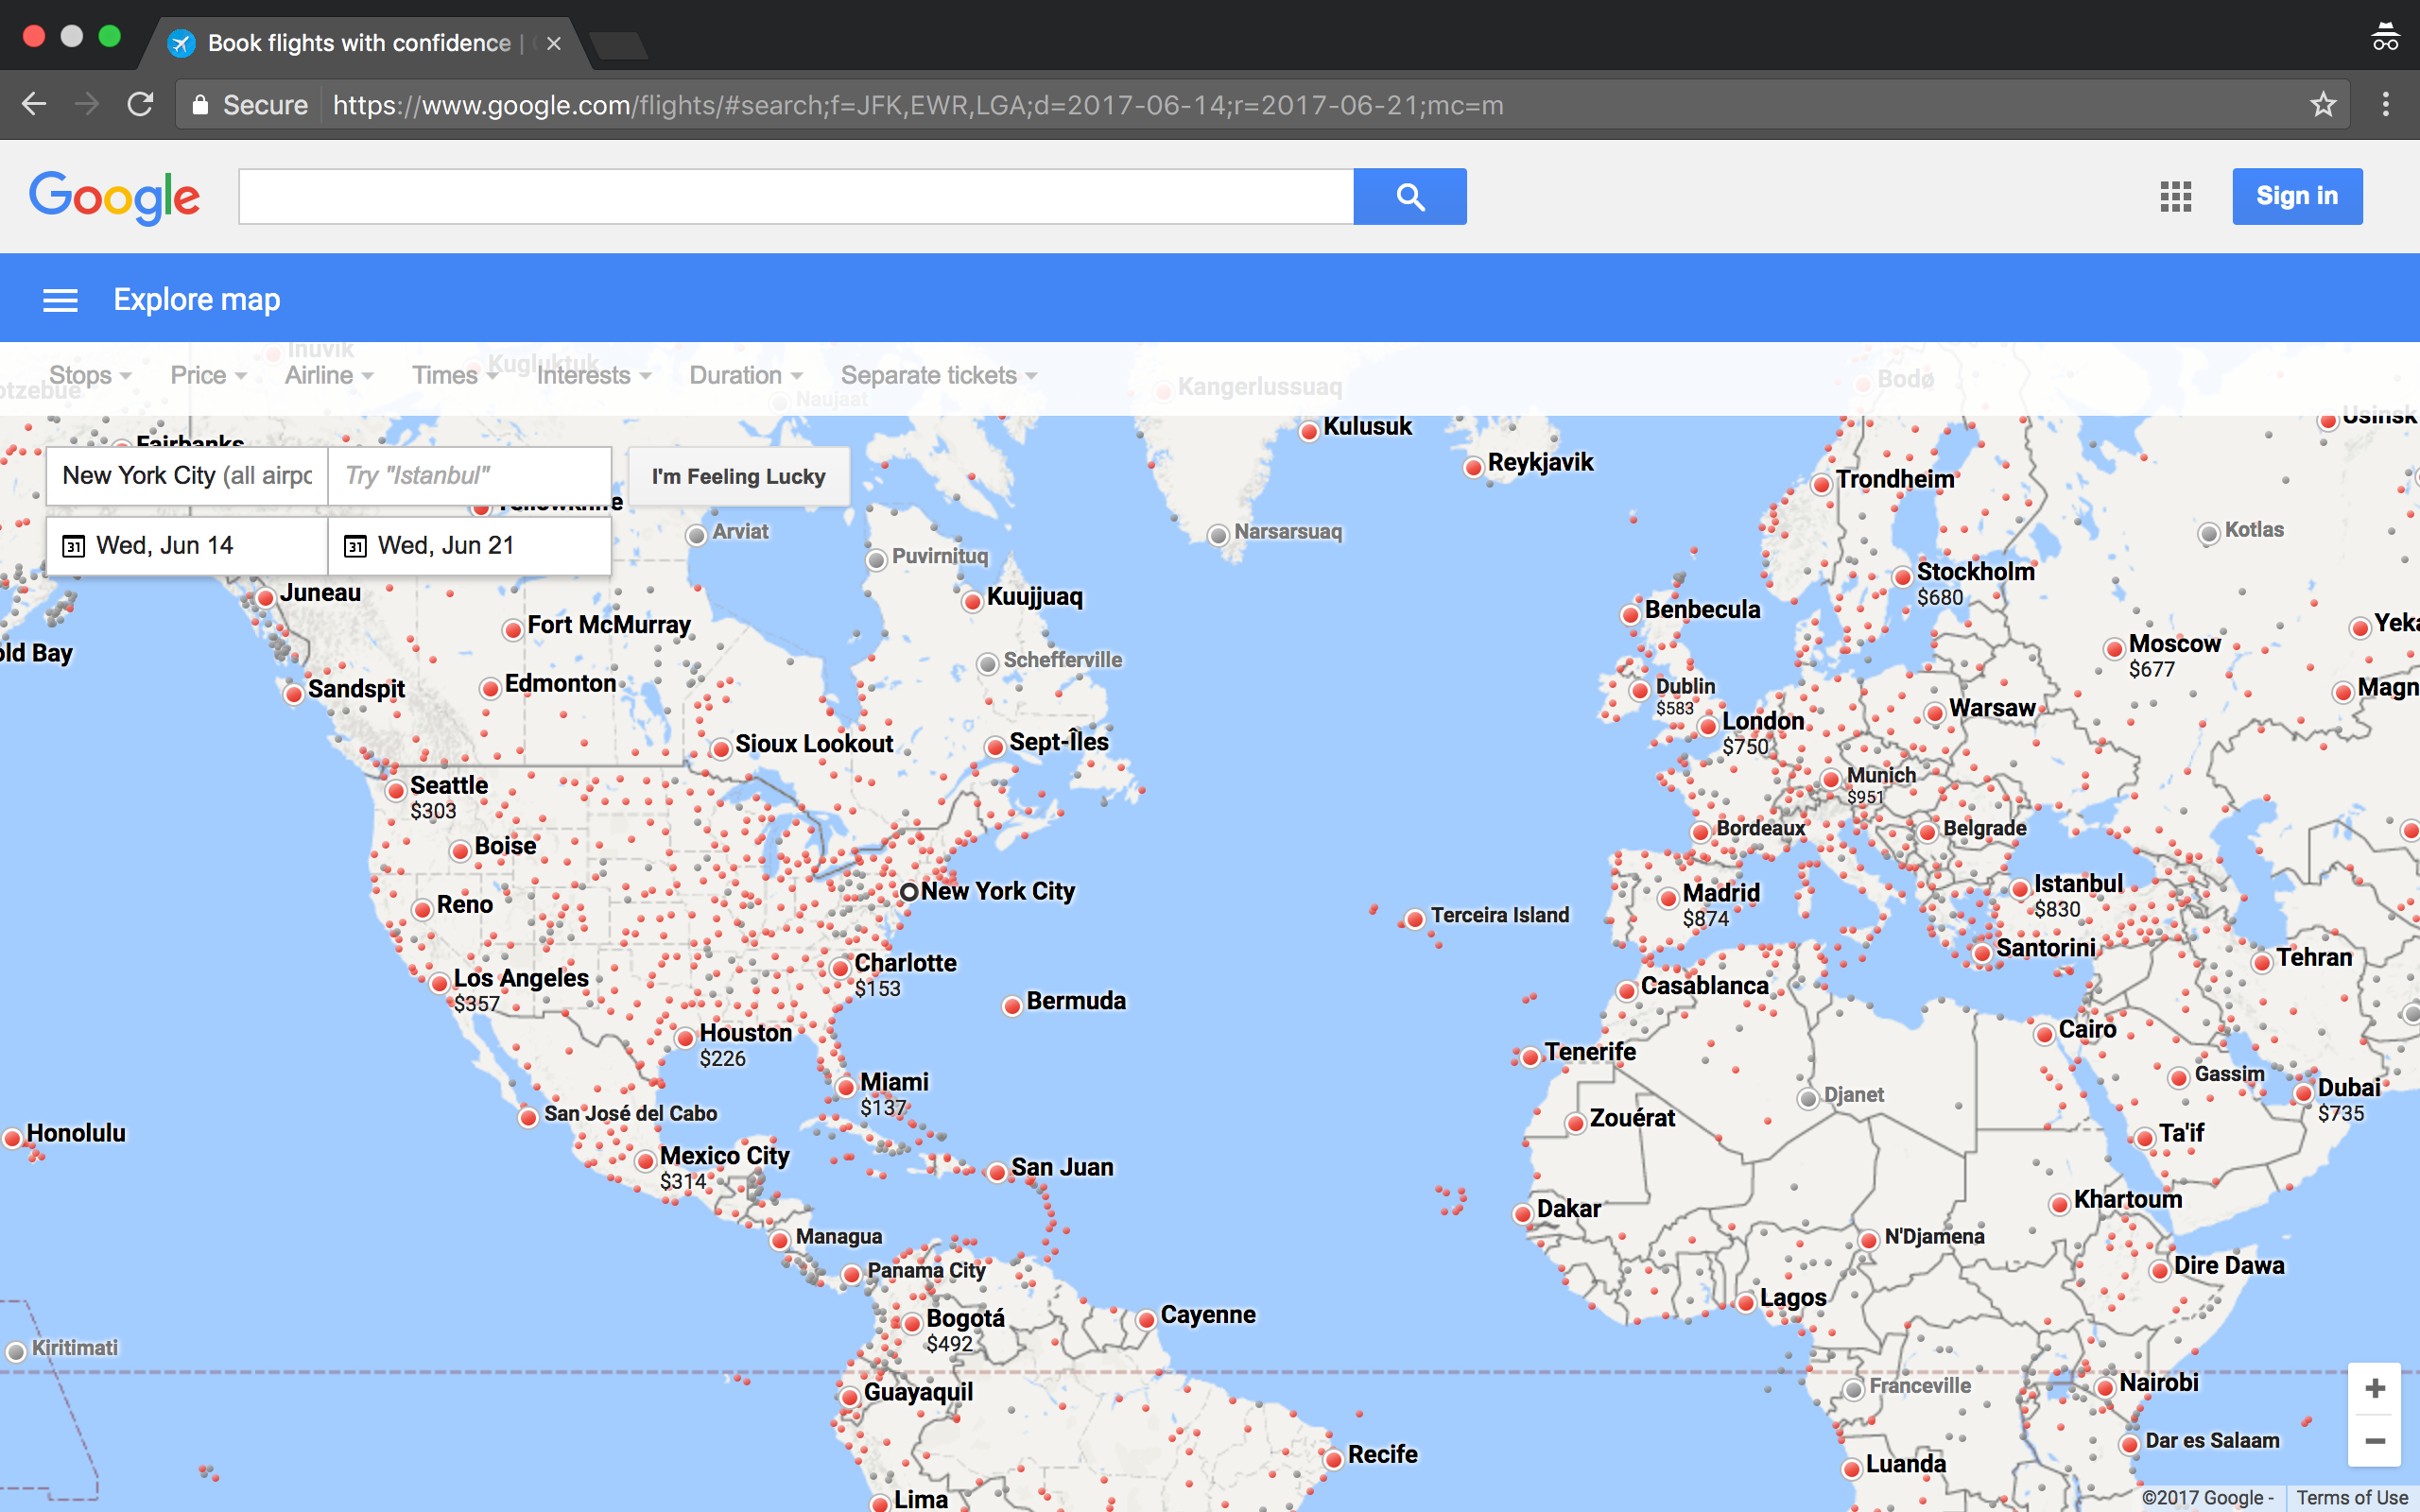Click the Moscow $677 label
This screenshot has height=1512, width=2420.
click(x=2174, y=656)
